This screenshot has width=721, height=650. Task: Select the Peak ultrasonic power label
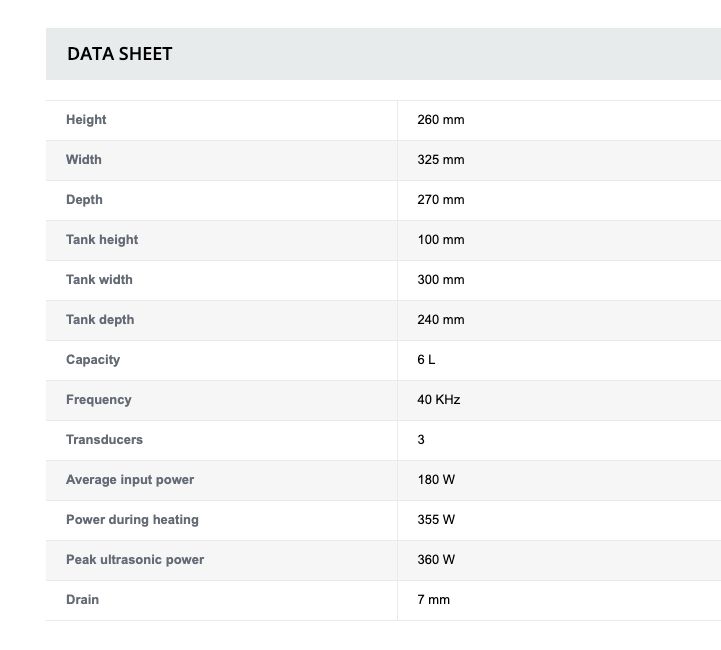[135, 560]
